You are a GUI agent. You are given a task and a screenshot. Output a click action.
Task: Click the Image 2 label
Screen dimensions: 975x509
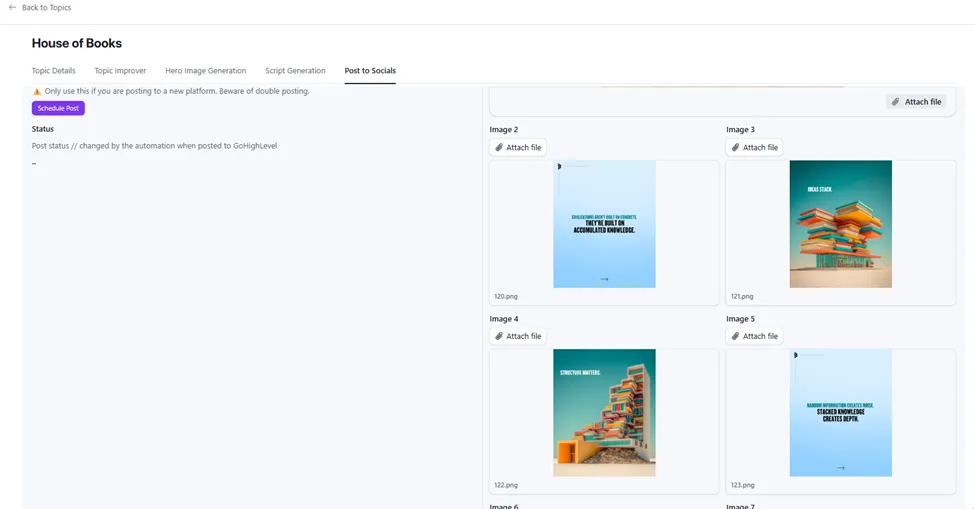tap(504, 130)
